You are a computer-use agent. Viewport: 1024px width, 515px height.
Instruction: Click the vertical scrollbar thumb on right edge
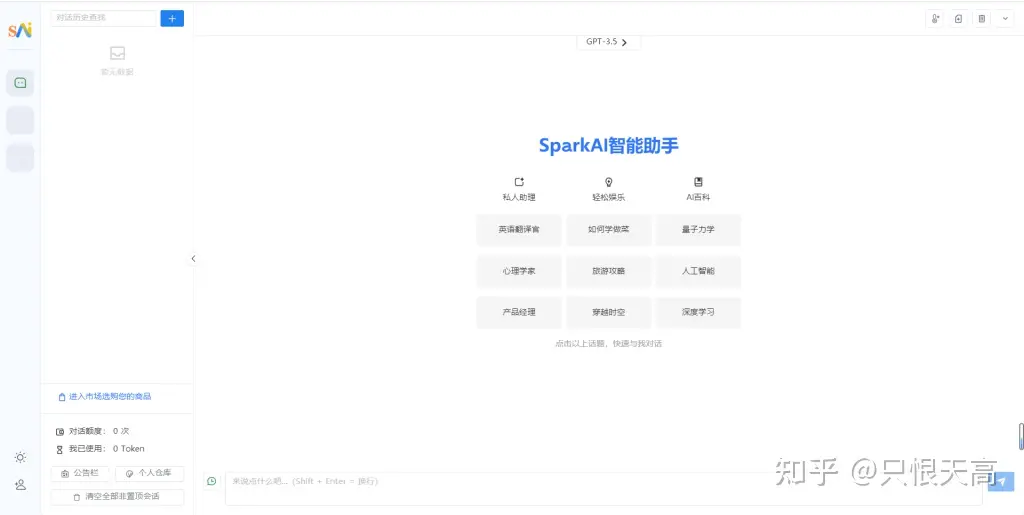click(1021, 436)
